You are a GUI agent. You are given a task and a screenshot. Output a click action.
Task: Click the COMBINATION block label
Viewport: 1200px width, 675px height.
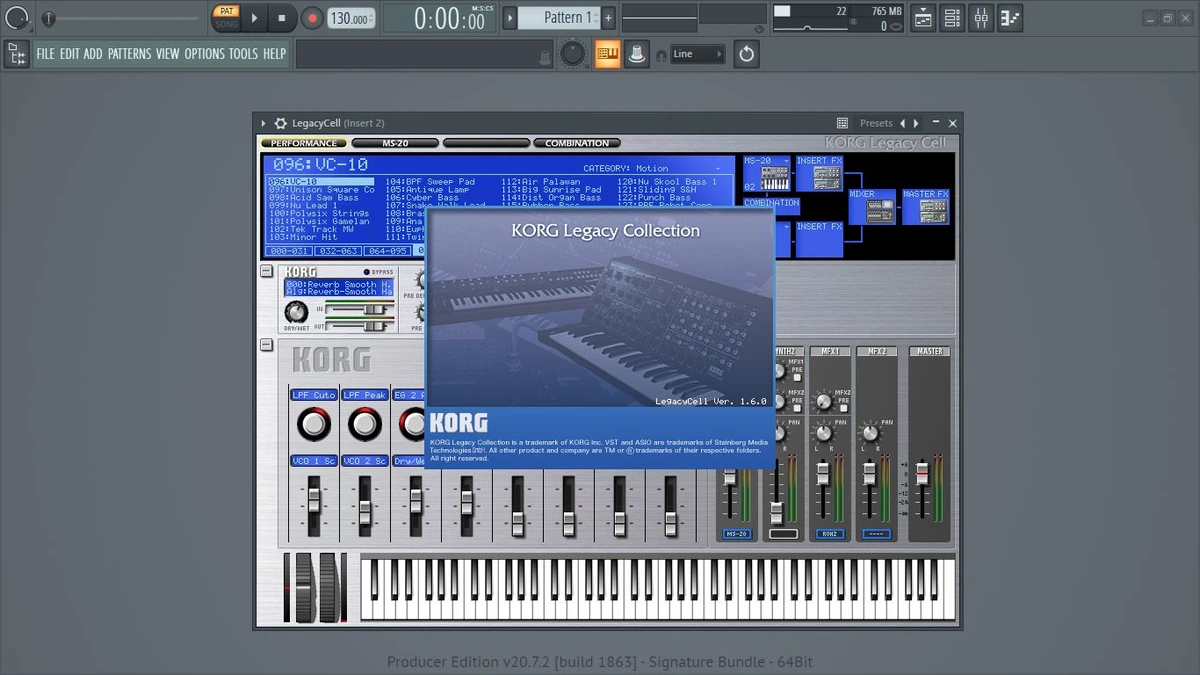[x=772, y=203]
